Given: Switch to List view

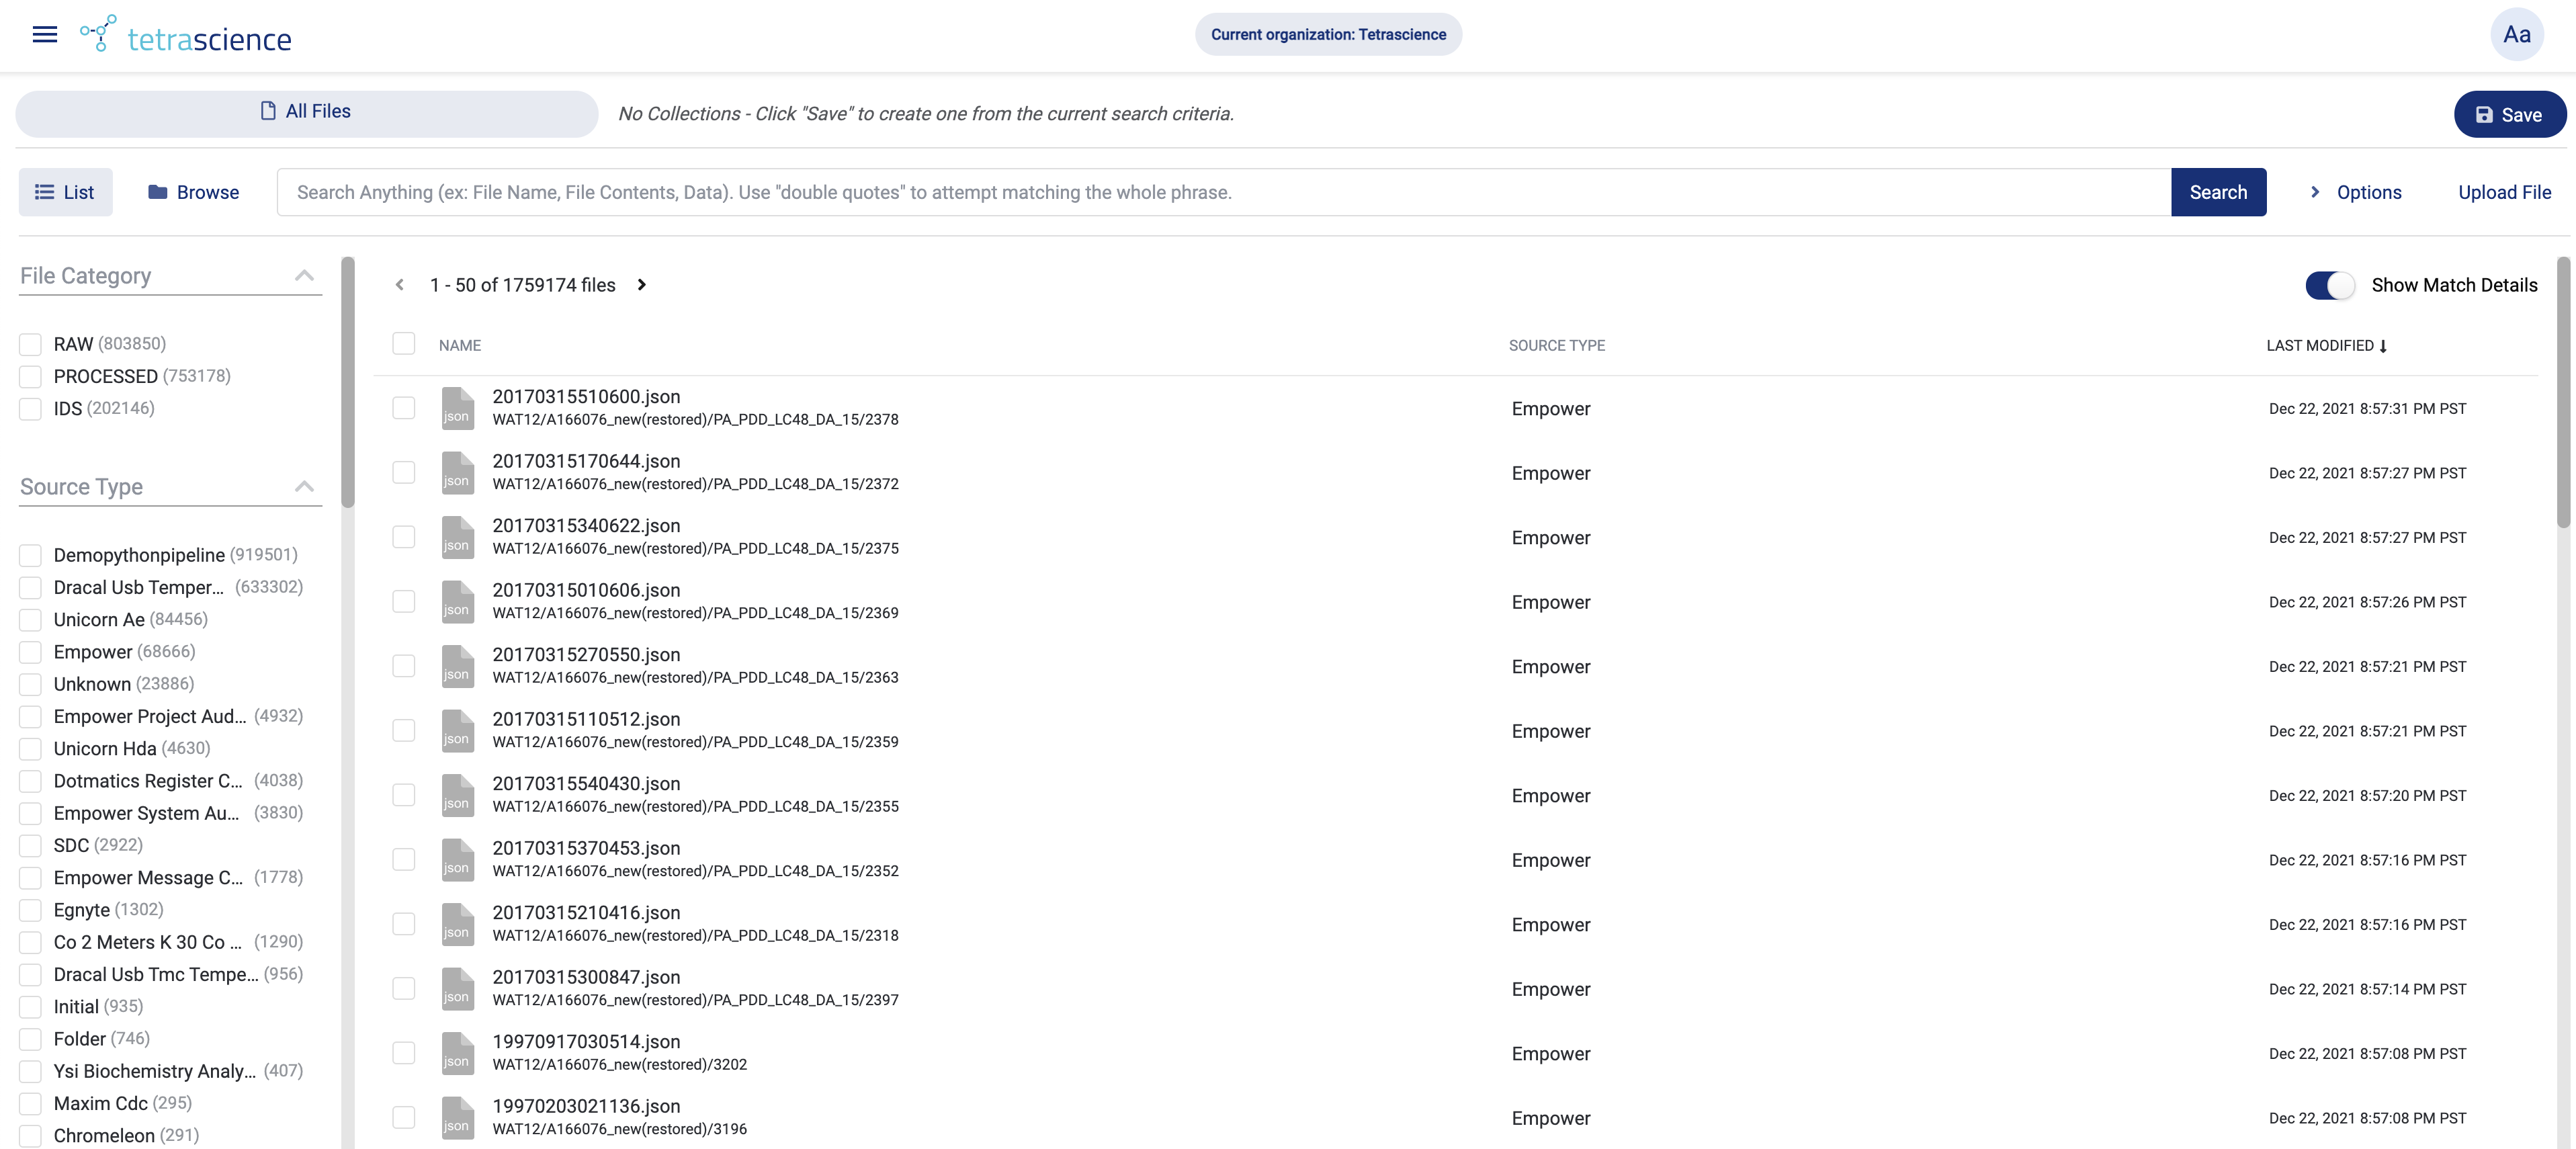Looking at the screenshot, I should (65, 192).
